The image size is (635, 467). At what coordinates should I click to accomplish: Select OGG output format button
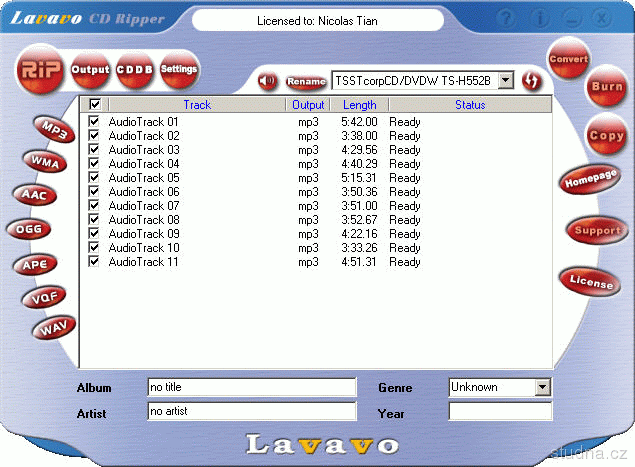[29, 229]
